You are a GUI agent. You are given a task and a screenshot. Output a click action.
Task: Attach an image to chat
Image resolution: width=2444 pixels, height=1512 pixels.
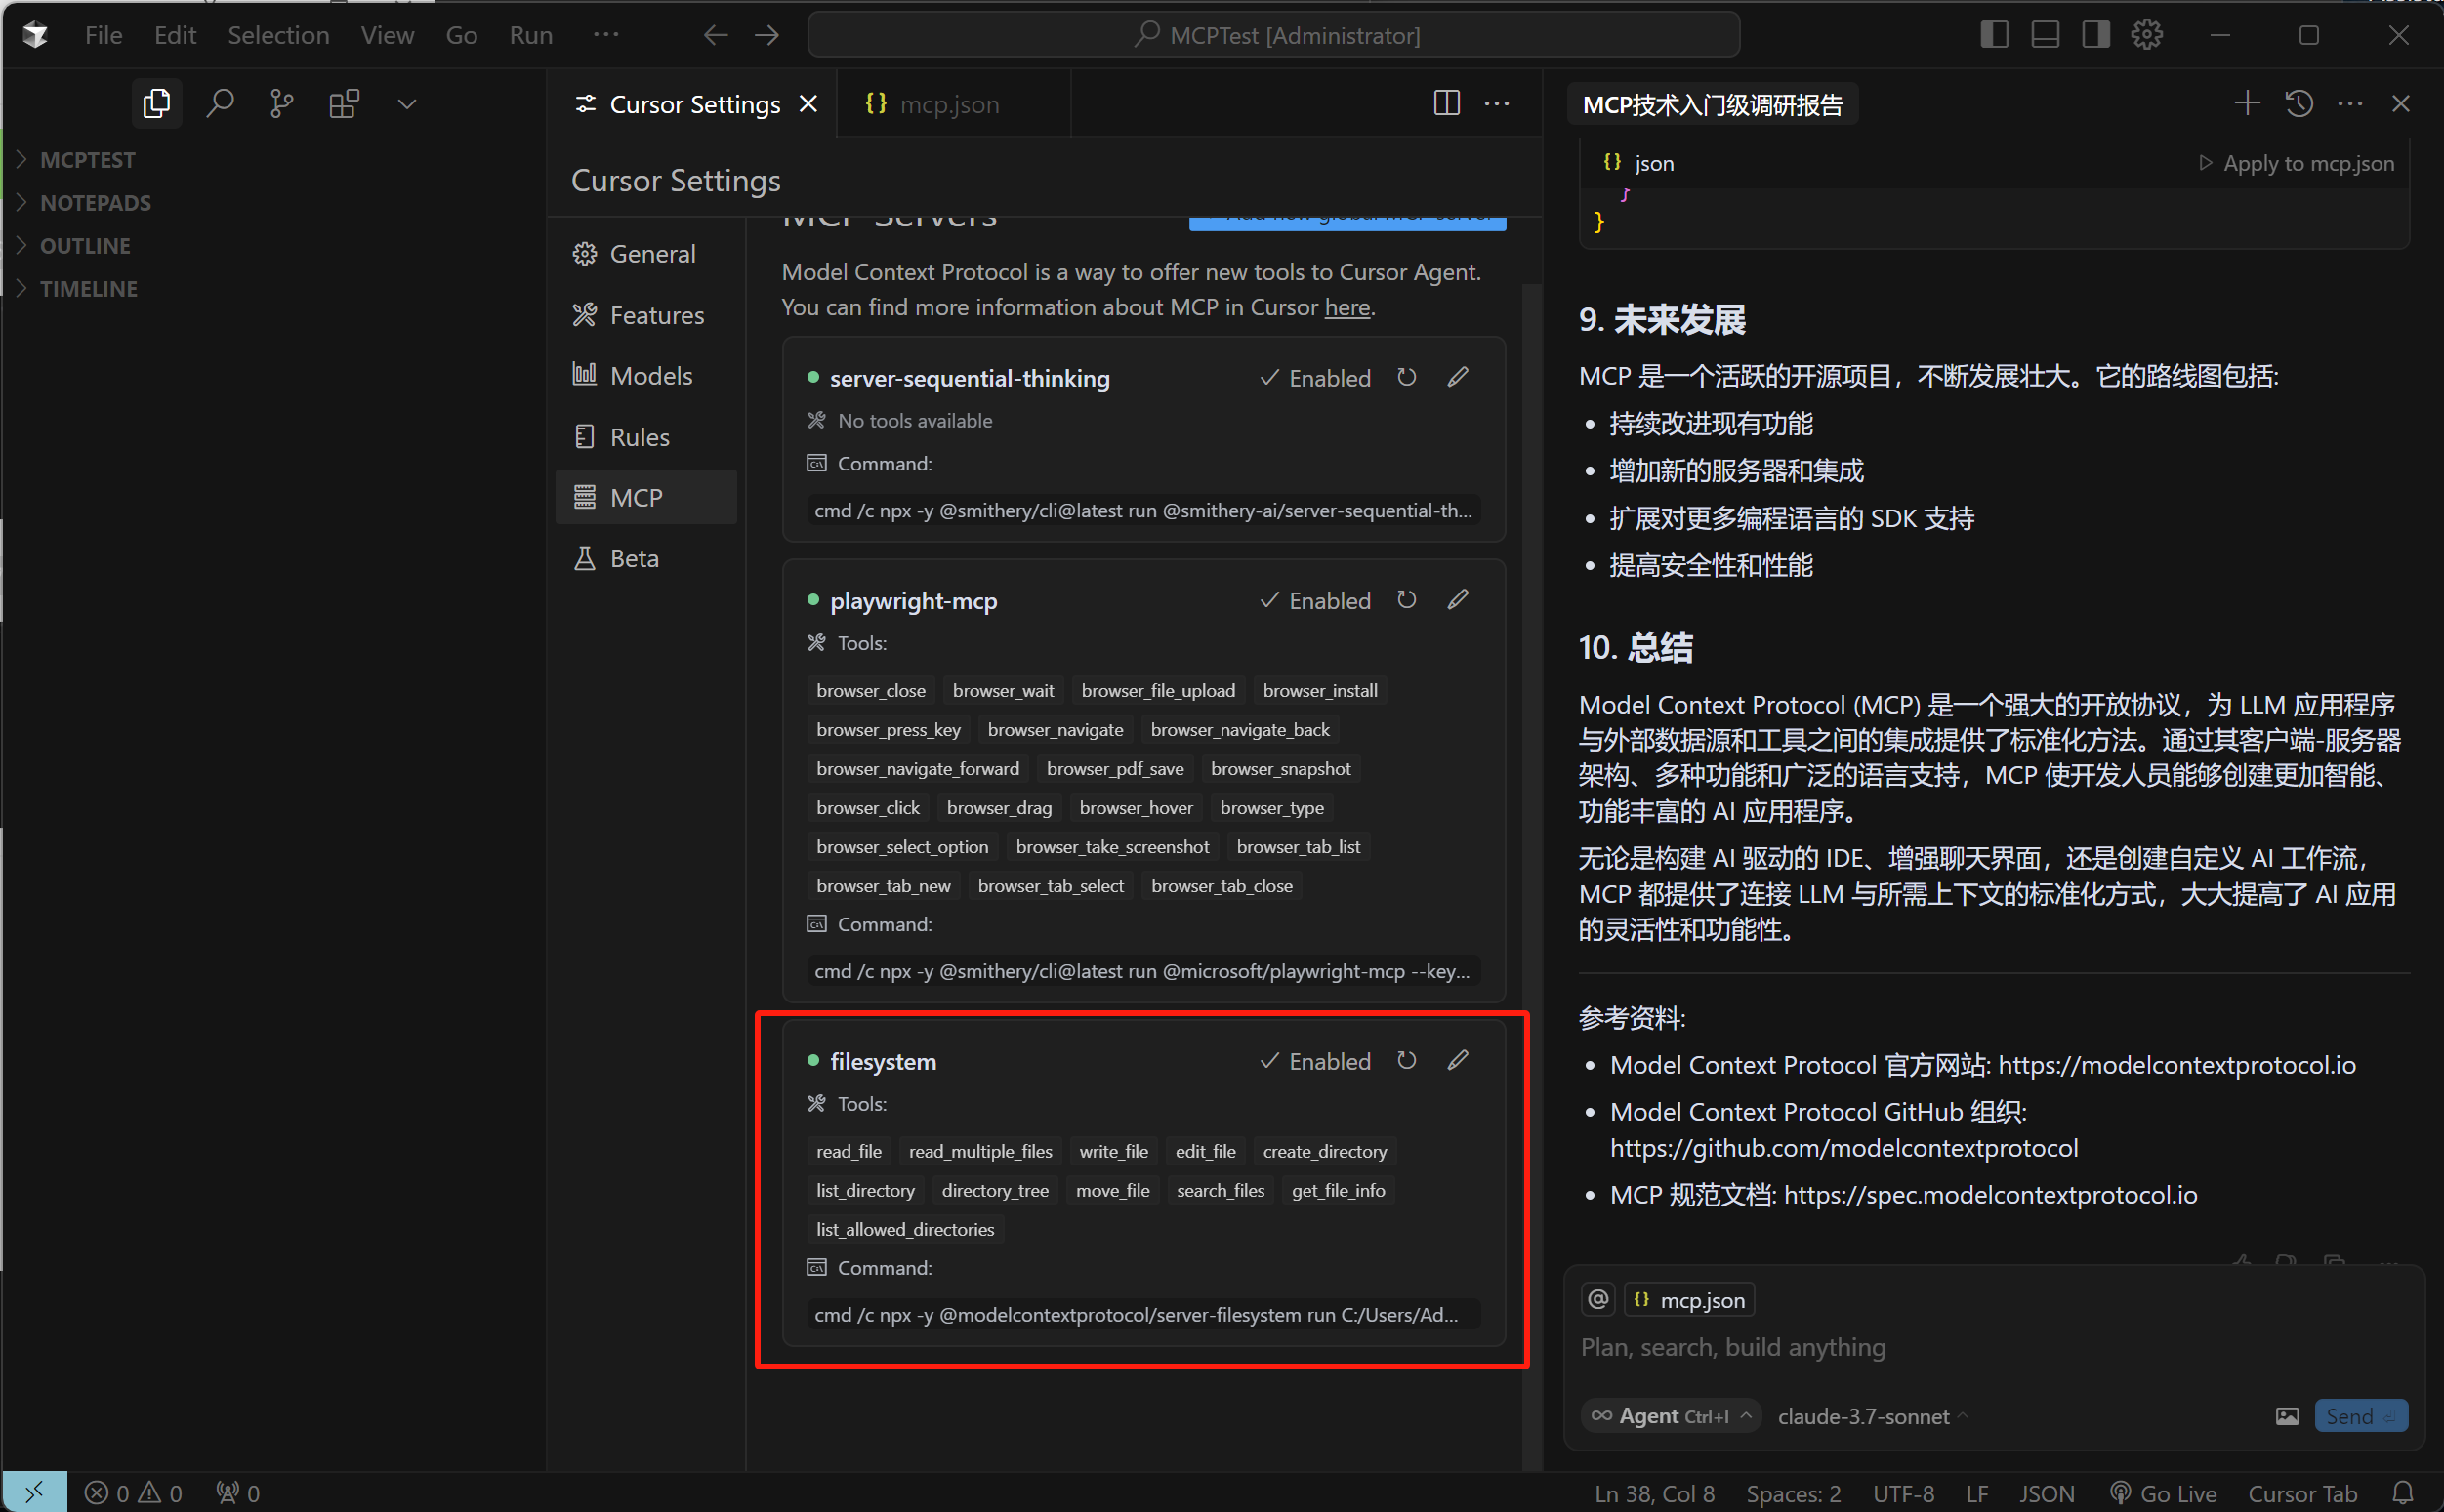pyautogui.click(x=2286, y=1416)
